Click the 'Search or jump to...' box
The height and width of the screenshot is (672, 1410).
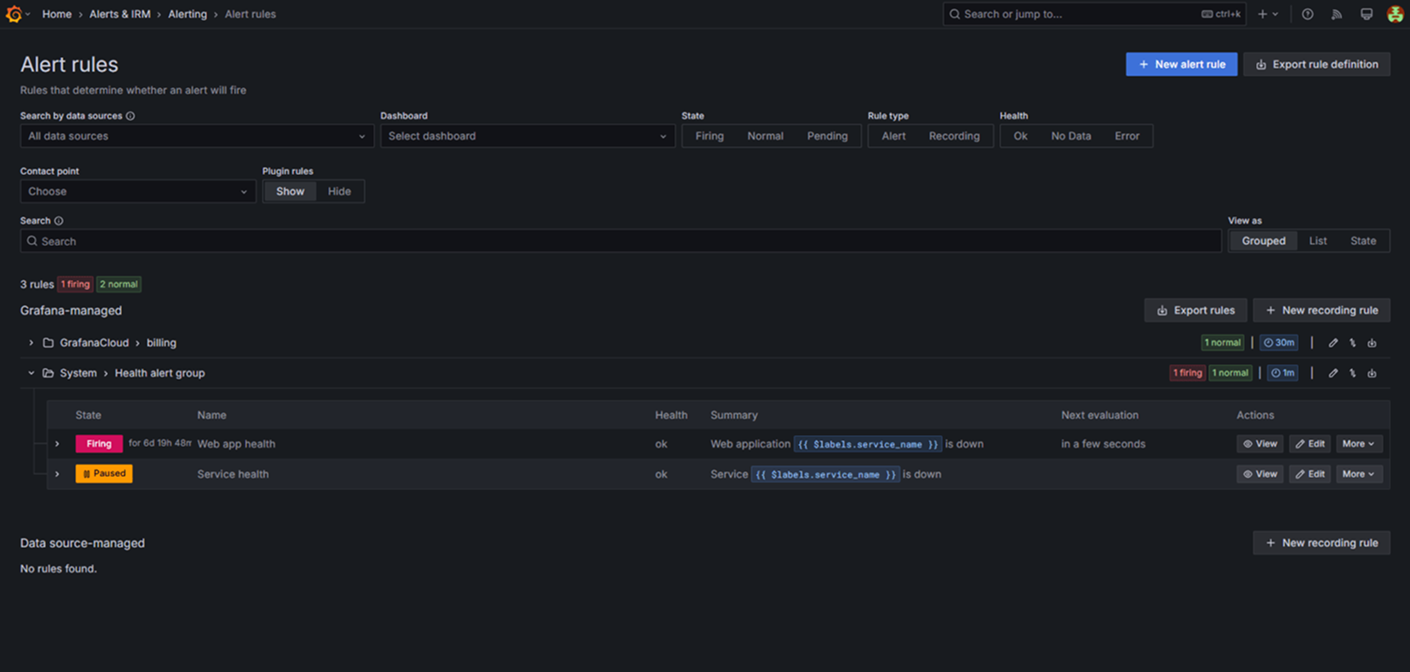coord(1095,14)
